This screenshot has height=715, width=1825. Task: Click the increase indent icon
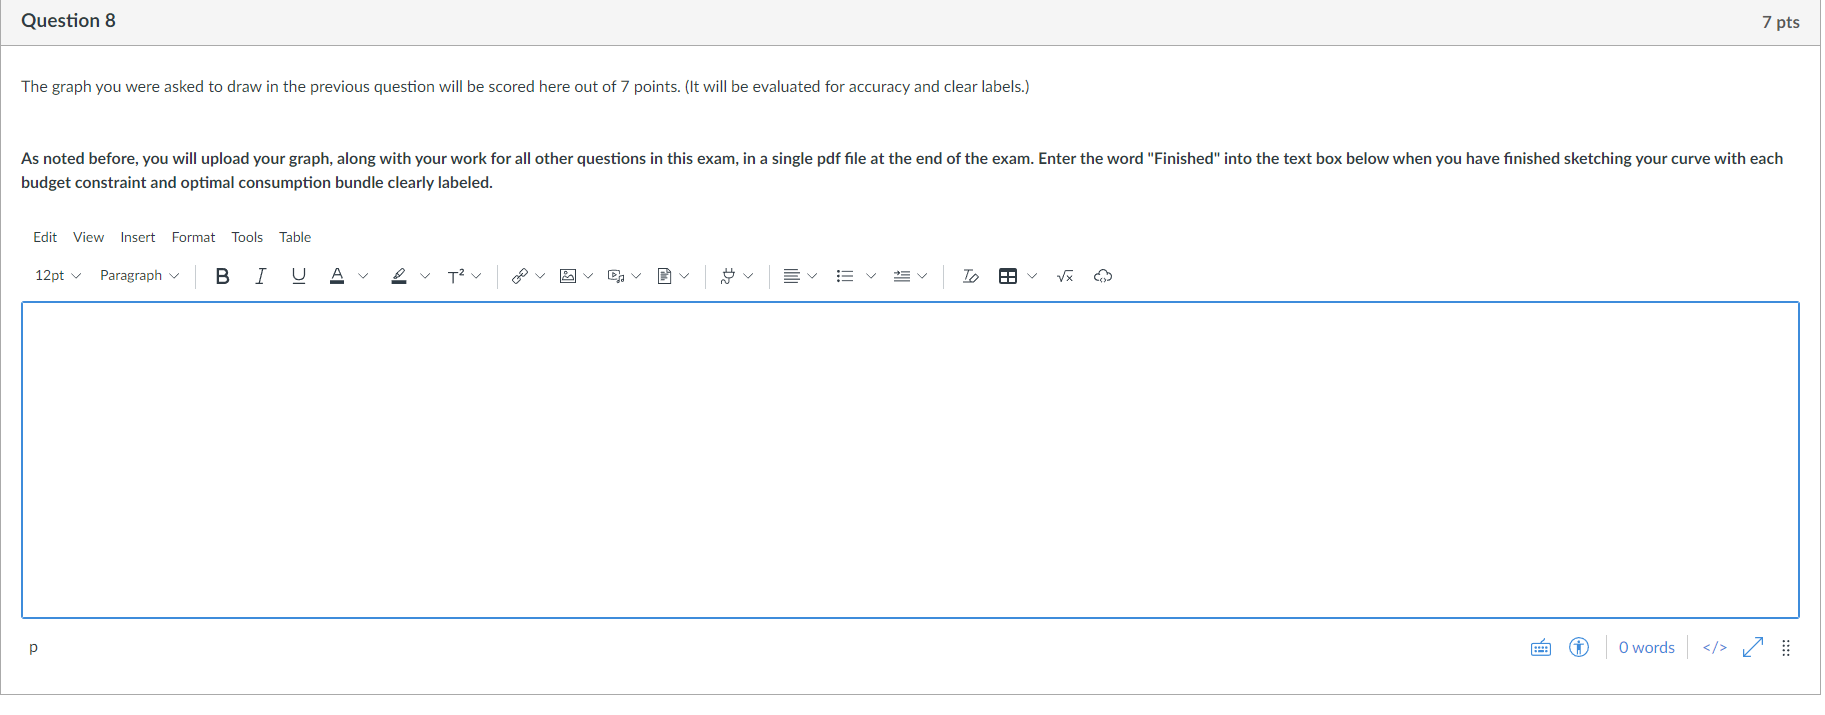pyautogui.click(x=902, y=276)
